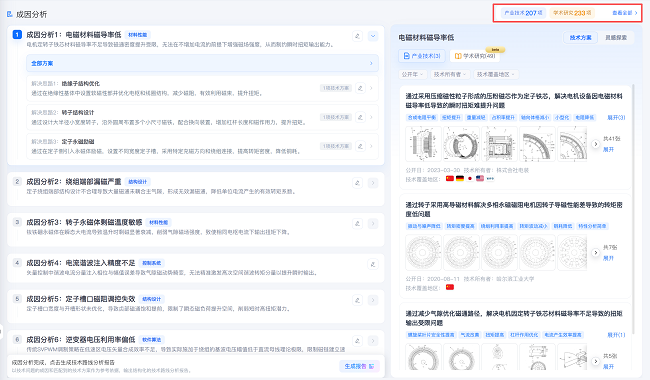
Task: Click the Germany flag in first result
Action: coord(460,179)
